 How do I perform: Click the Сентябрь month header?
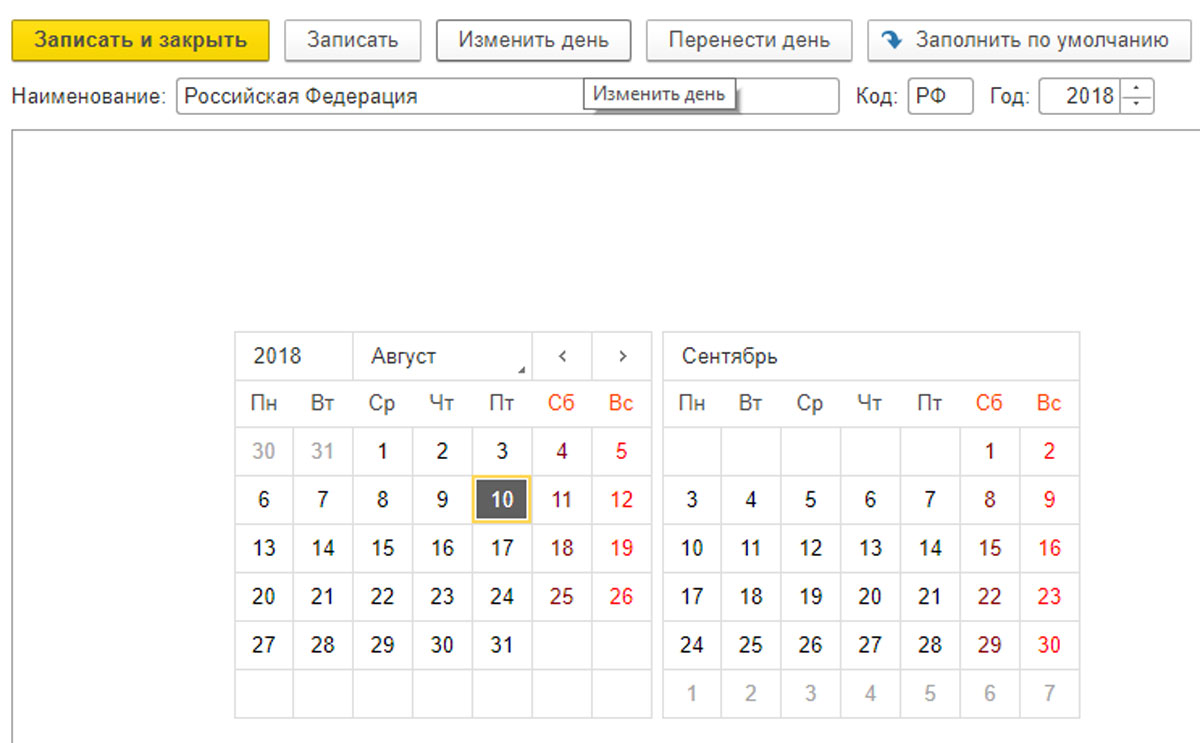tap(730, 356)
